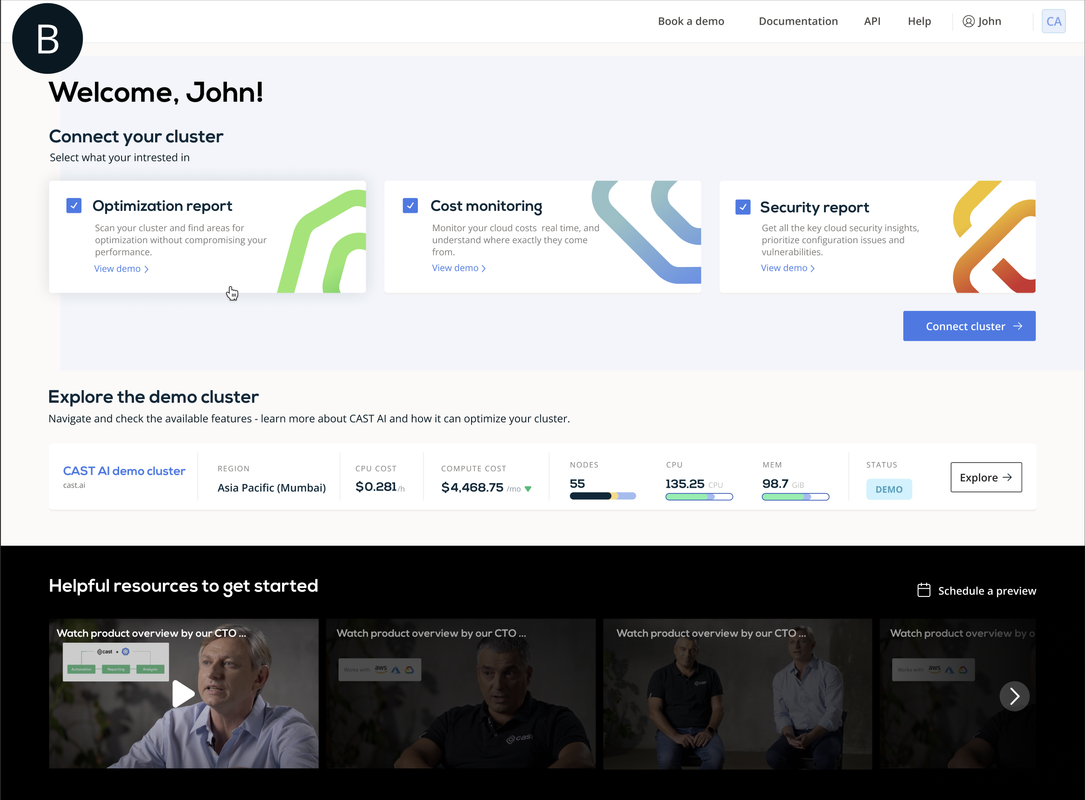Click the MEM usage progress bar
The height and width of the screenshot is (800, 1085).
click(795, 496)
